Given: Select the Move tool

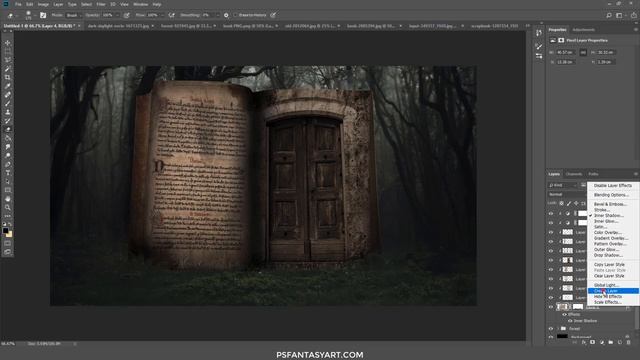Looking at the screenshot, I should [7, 43].
